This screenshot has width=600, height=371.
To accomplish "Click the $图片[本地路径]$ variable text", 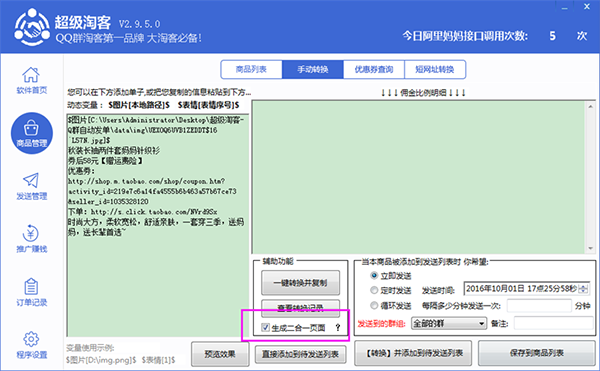I will pyautogui.click(x=139, y=105).
